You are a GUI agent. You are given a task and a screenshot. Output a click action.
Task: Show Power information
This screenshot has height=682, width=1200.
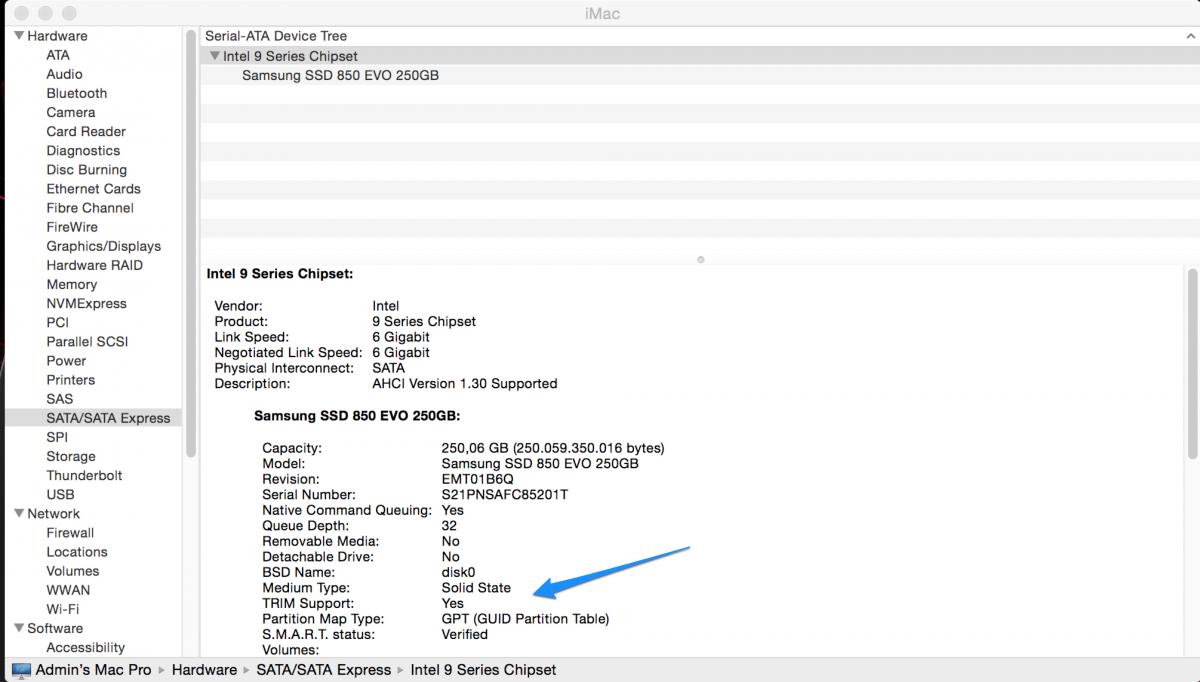66,360
